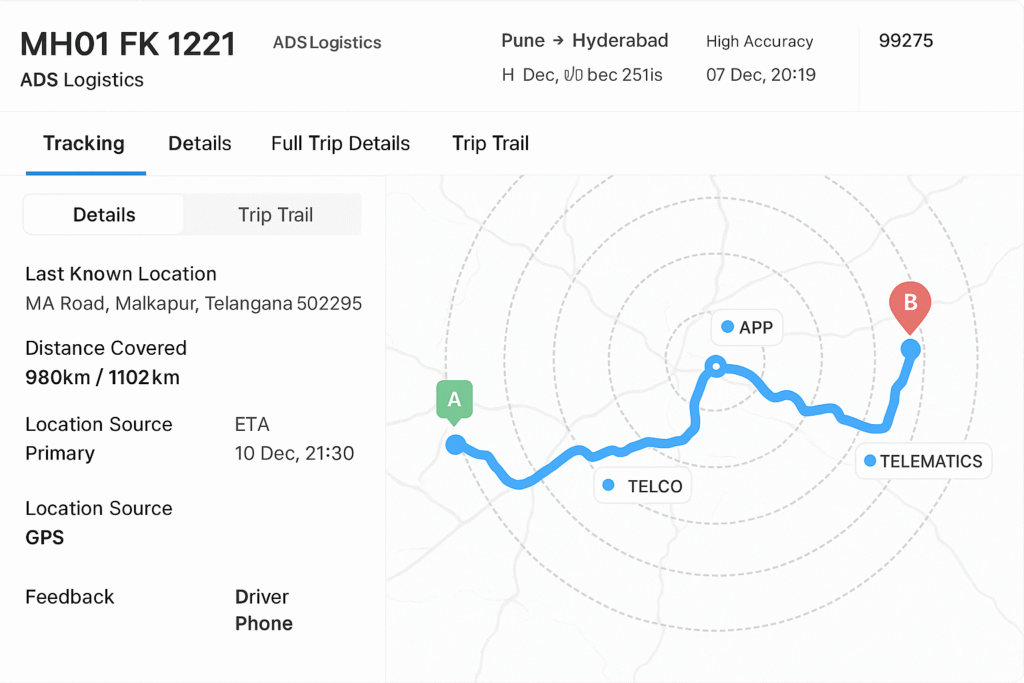
Task: Click the blue route end dot below B
Action: (910, 349)
